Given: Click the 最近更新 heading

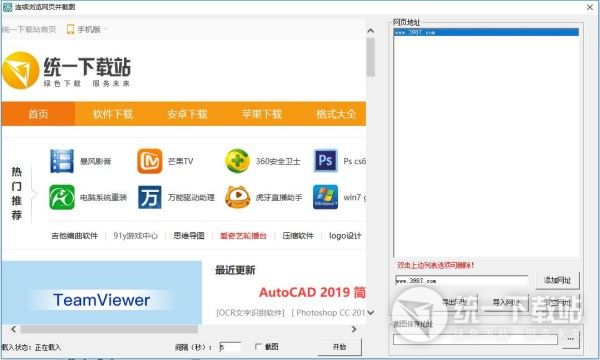Looking at the screenshot, I should [235, 270].
